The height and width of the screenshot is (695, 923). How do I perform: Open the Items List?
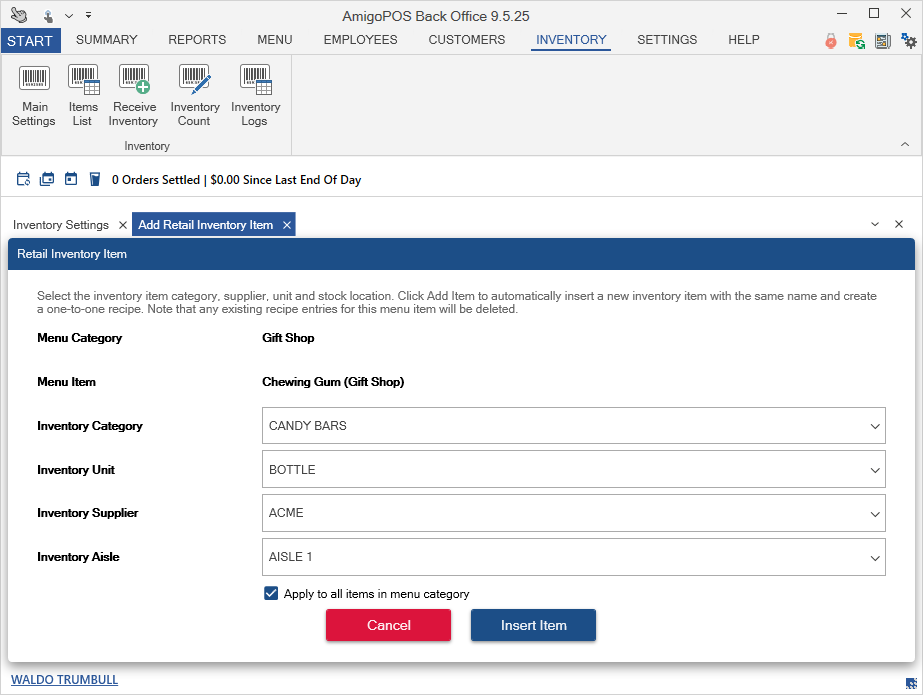pyautogui.click(x=83, y=96)
